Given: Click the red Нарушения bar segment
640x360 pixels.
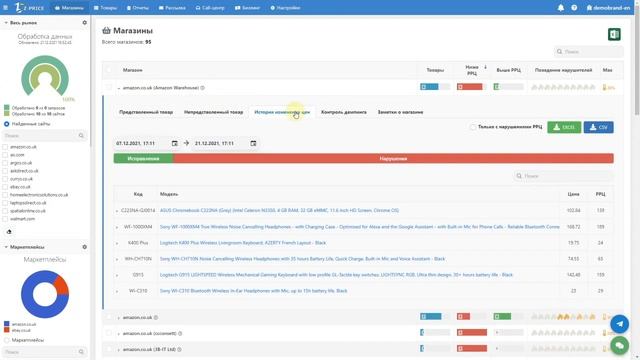Looking at the screenshot, I should click(x=393, y=158).
